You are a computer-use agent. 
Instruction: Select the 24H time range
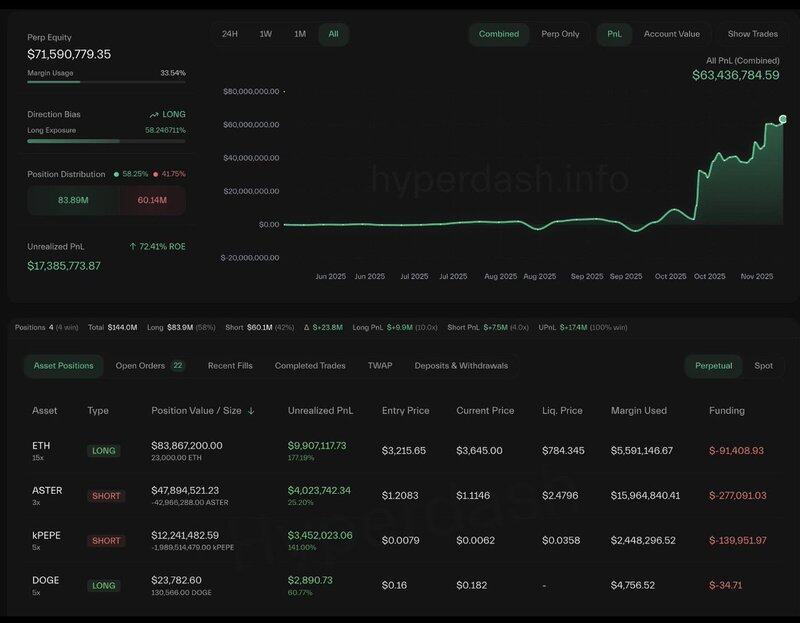(x=229, y=34)
